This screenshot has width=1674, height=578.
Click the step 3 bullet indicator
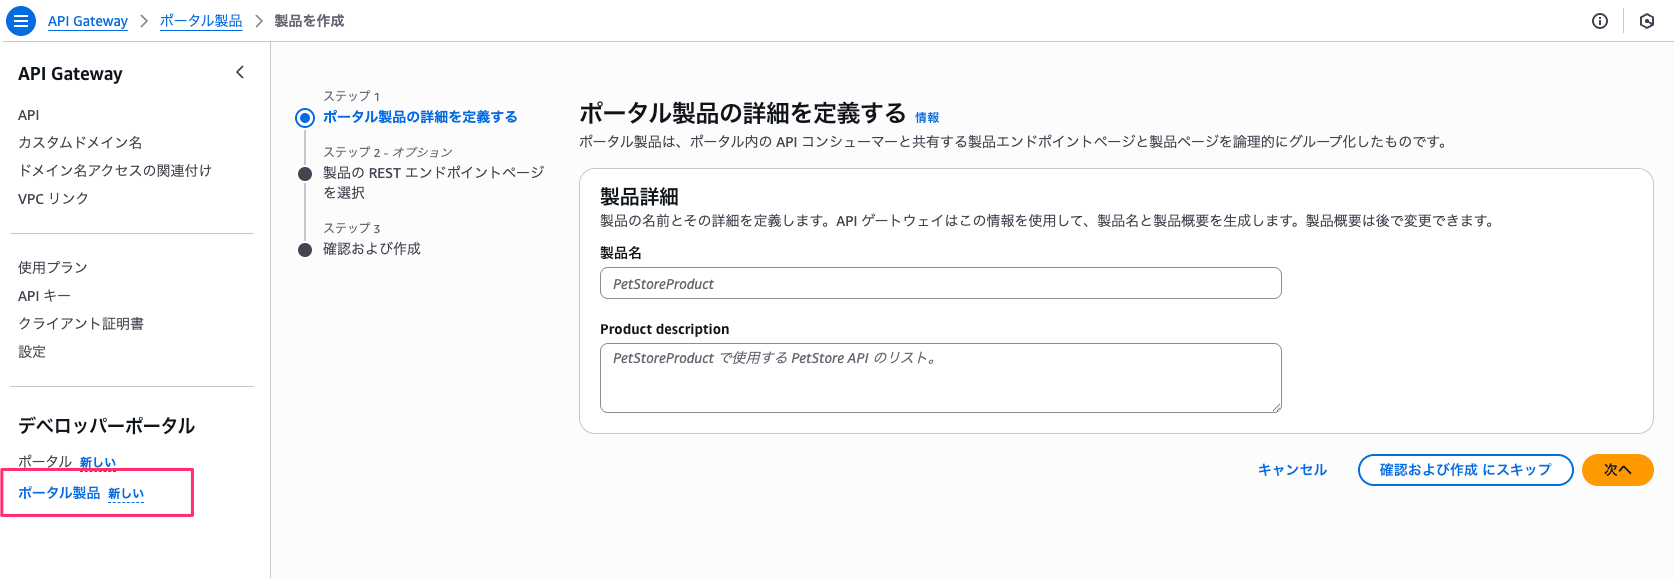305,250
